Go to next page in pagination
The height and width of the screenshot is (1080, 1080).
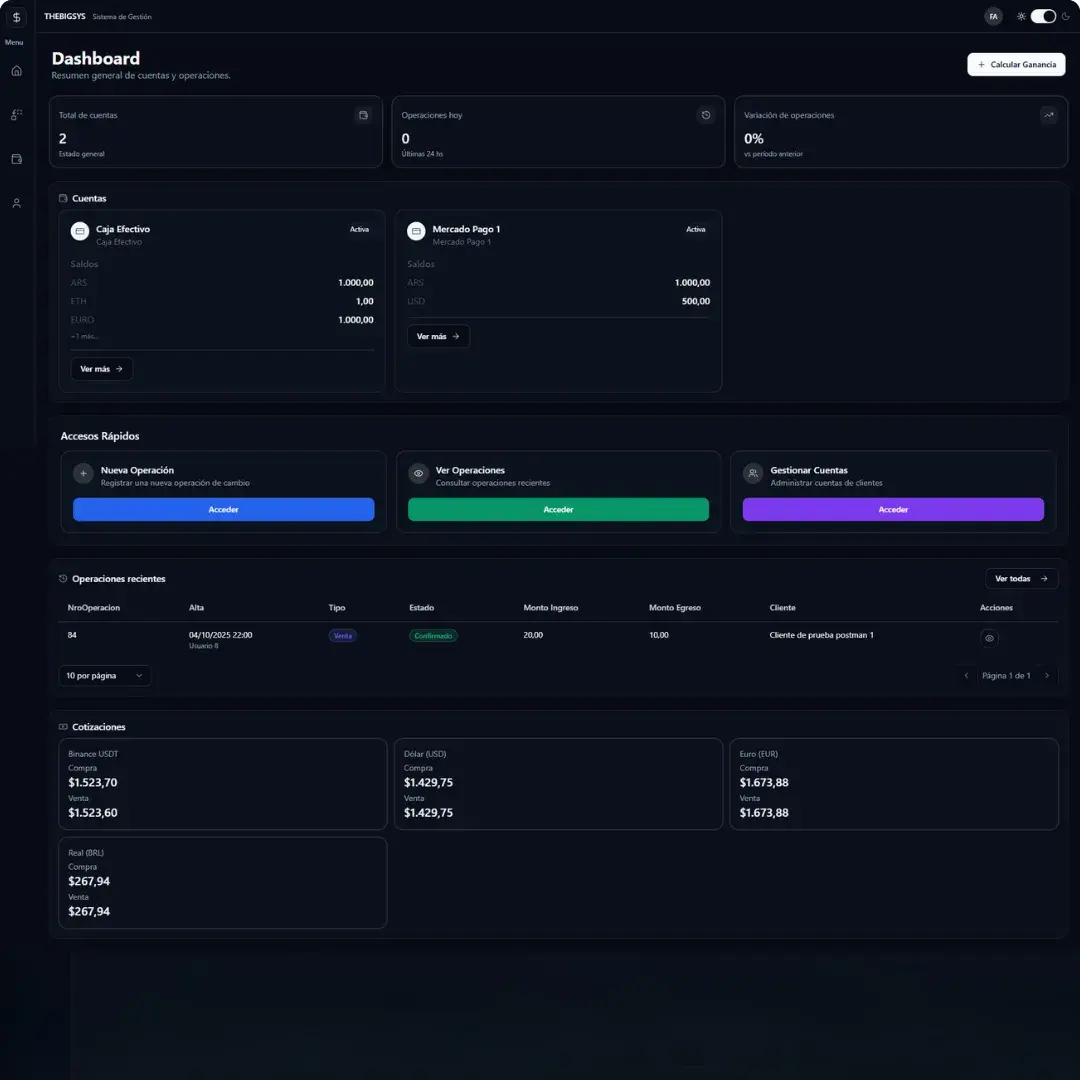(x=1047, y=676)
